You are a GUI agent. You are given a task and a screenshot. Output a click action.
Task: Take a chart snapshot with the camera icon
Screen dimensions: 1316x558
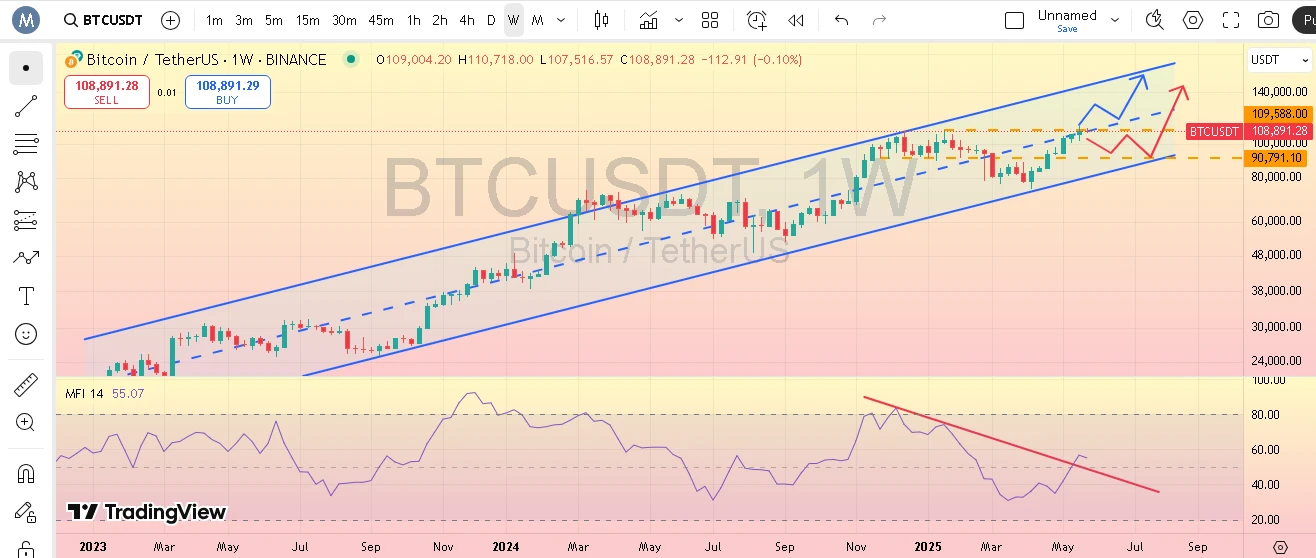coord(1268,20)
